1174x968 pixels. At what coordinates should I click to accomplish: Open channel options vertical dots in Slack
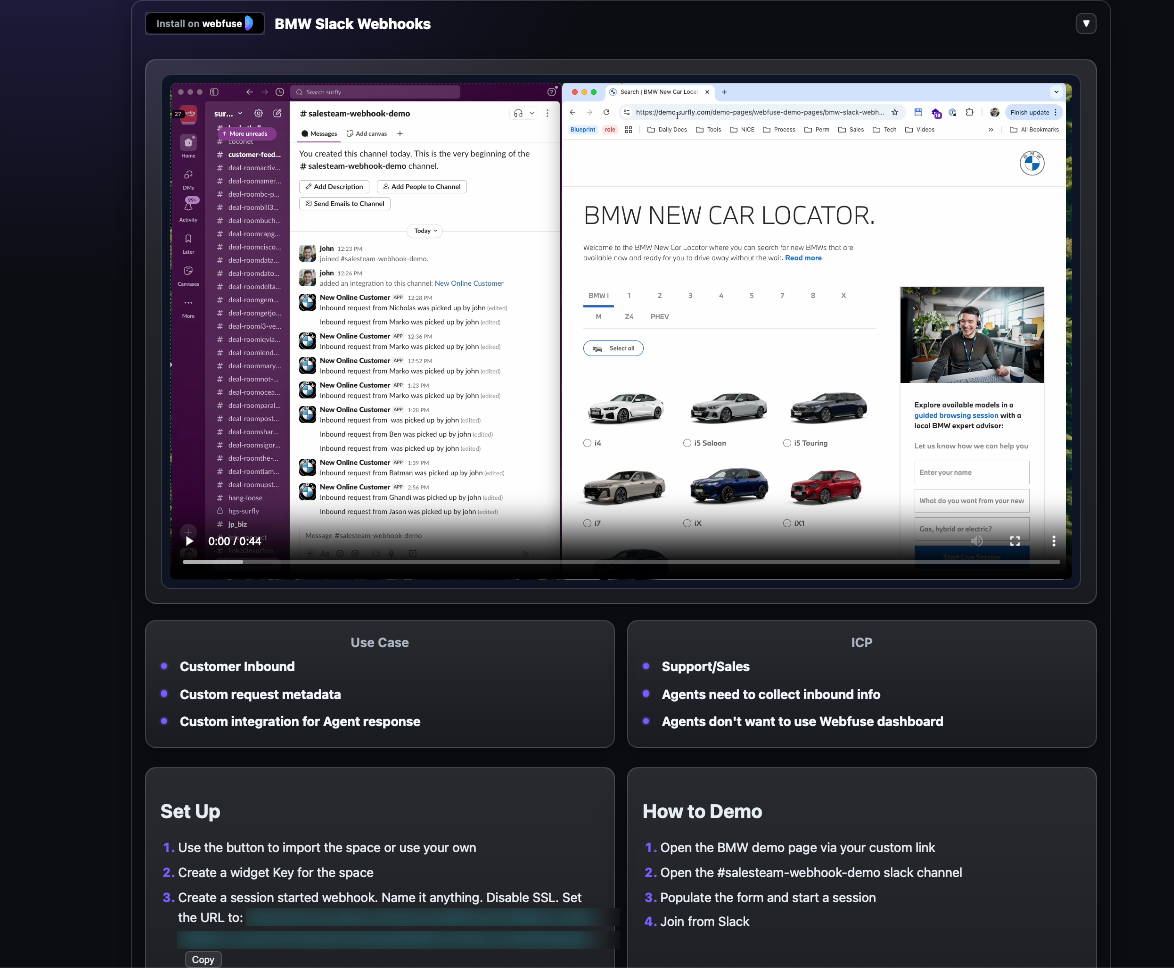(x=547, y=113)
